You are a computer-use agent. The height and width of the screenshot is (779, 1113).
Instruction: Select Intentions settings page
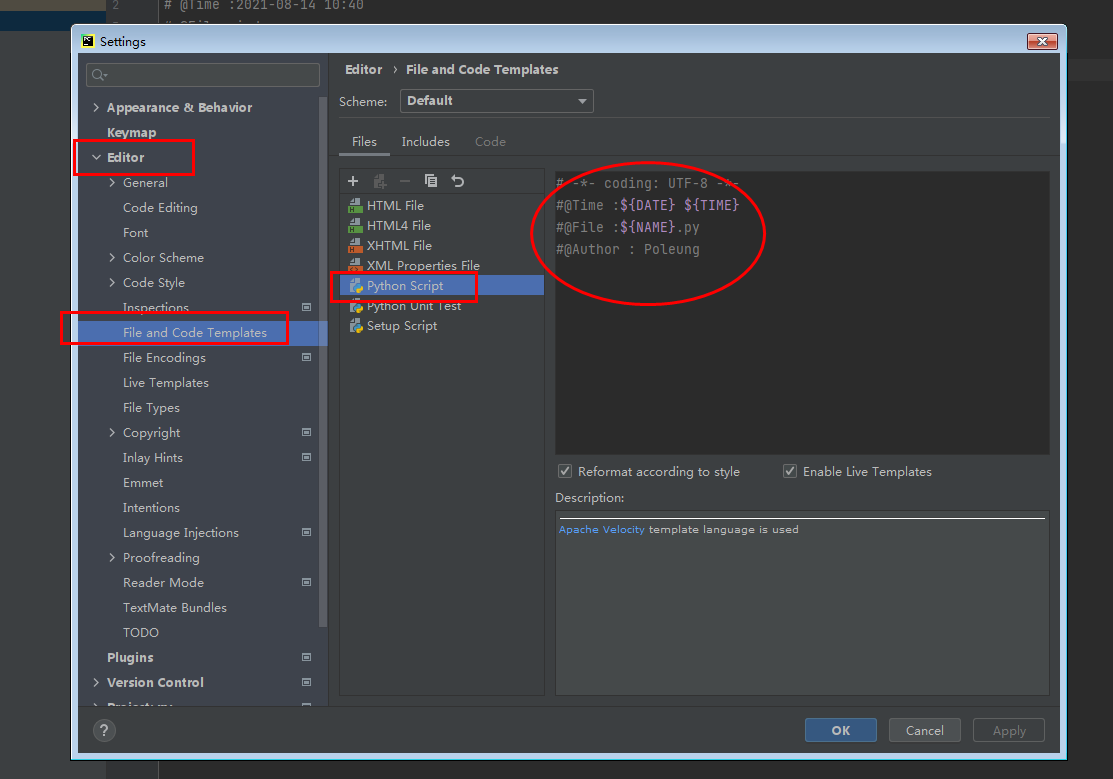[x=151, y=508]
